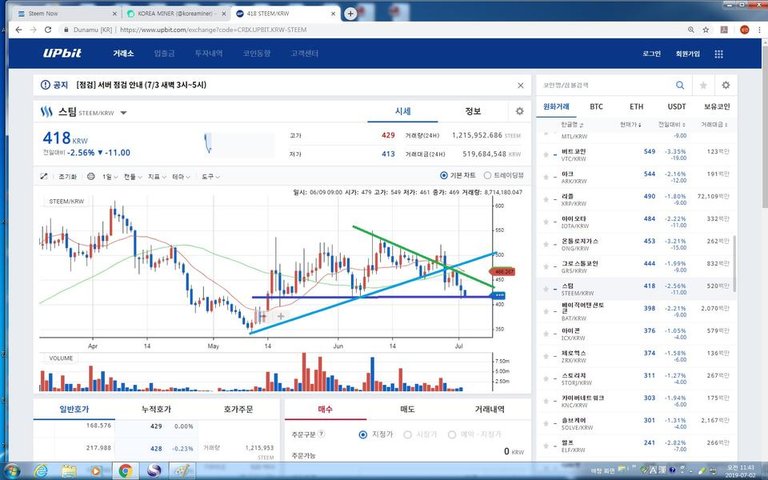Click the browser reload button
The width and height of the screenshot is (768, 480).
click(x=48, y=30)
